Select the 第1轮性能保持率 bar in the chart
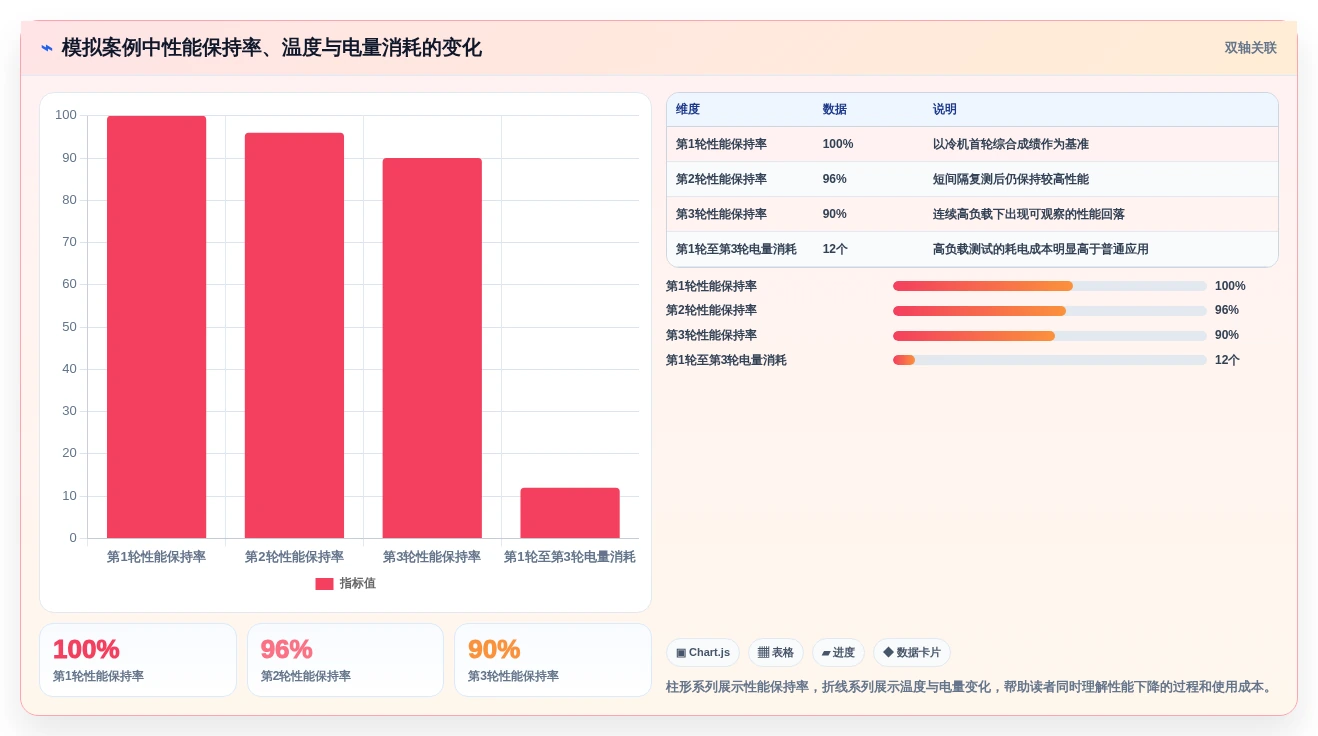1318x736 pixels. (156, 327)
